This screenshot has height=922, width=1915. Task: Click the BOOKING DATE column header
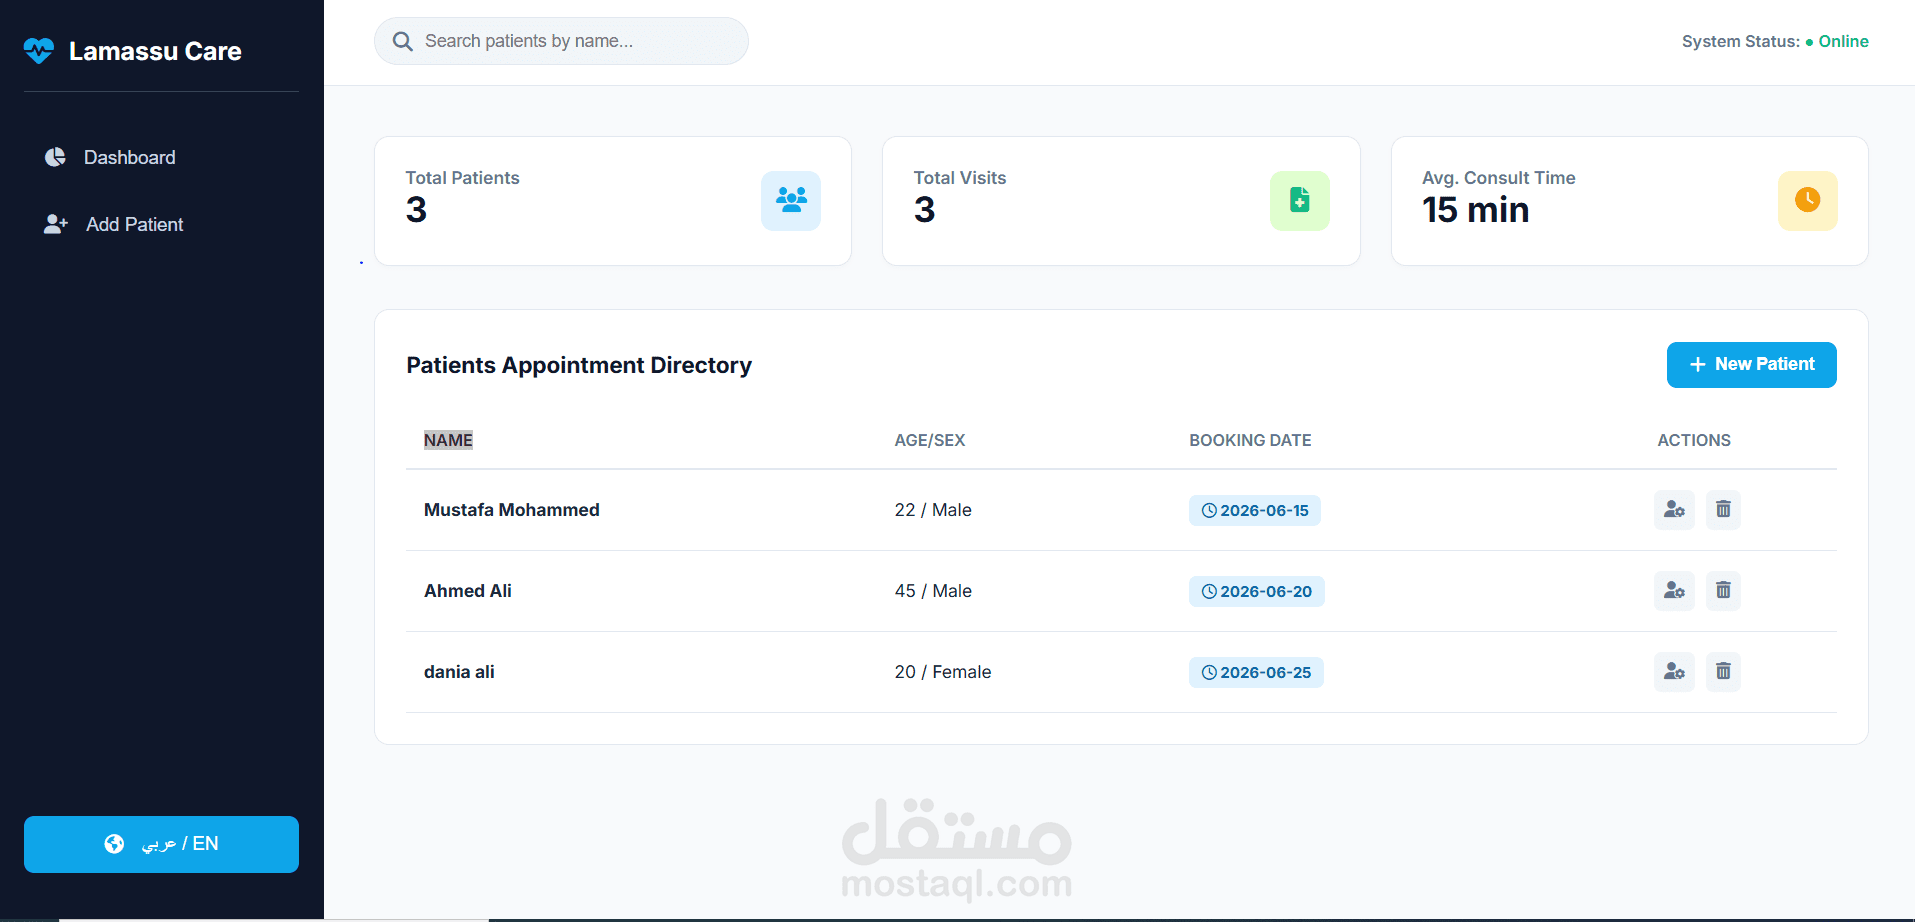(x=1250, y=440)
